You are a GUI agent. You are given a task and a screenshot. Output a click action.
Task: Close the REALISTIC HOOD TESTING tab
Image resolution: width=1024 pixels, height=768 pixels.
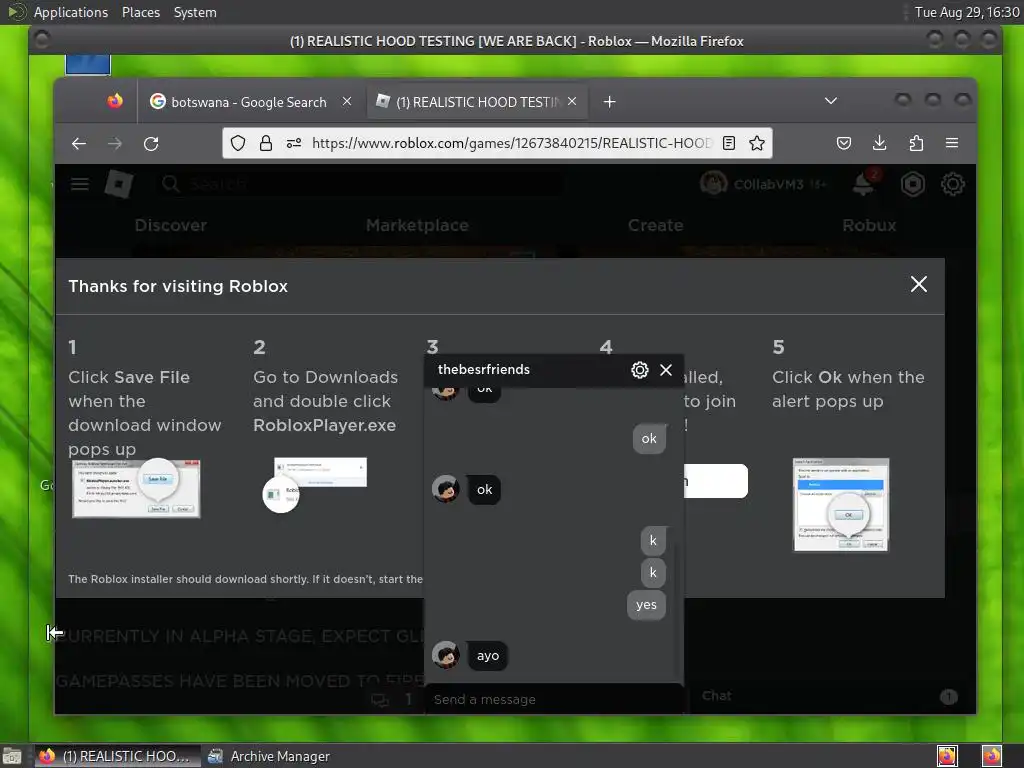572,101
